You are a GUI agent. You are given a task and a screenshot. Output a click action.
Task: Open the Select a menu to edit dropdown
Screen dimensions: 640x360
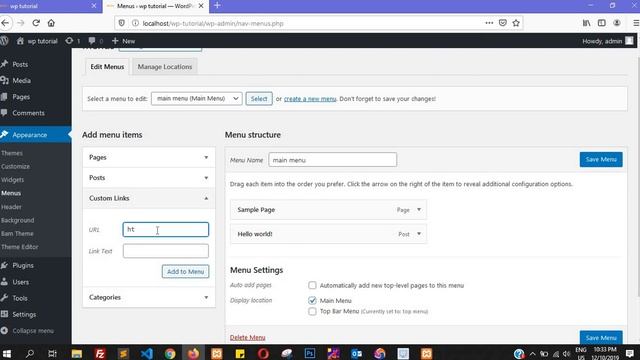click(x=197, y=98)
